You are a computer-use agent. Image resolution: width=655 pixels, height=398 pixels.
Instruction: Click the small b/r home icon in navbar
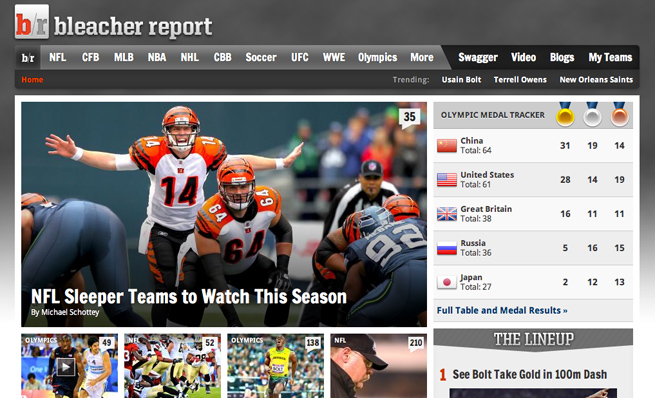point(28,58)
